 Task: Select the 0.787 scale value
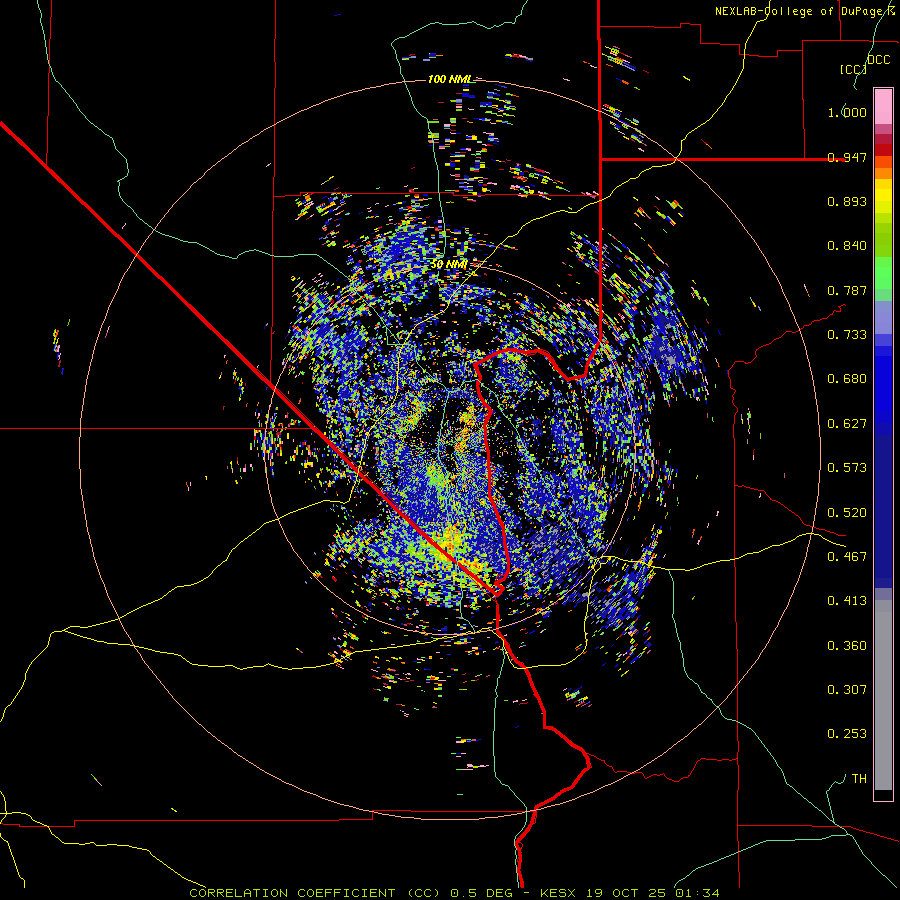coord(847,290)
